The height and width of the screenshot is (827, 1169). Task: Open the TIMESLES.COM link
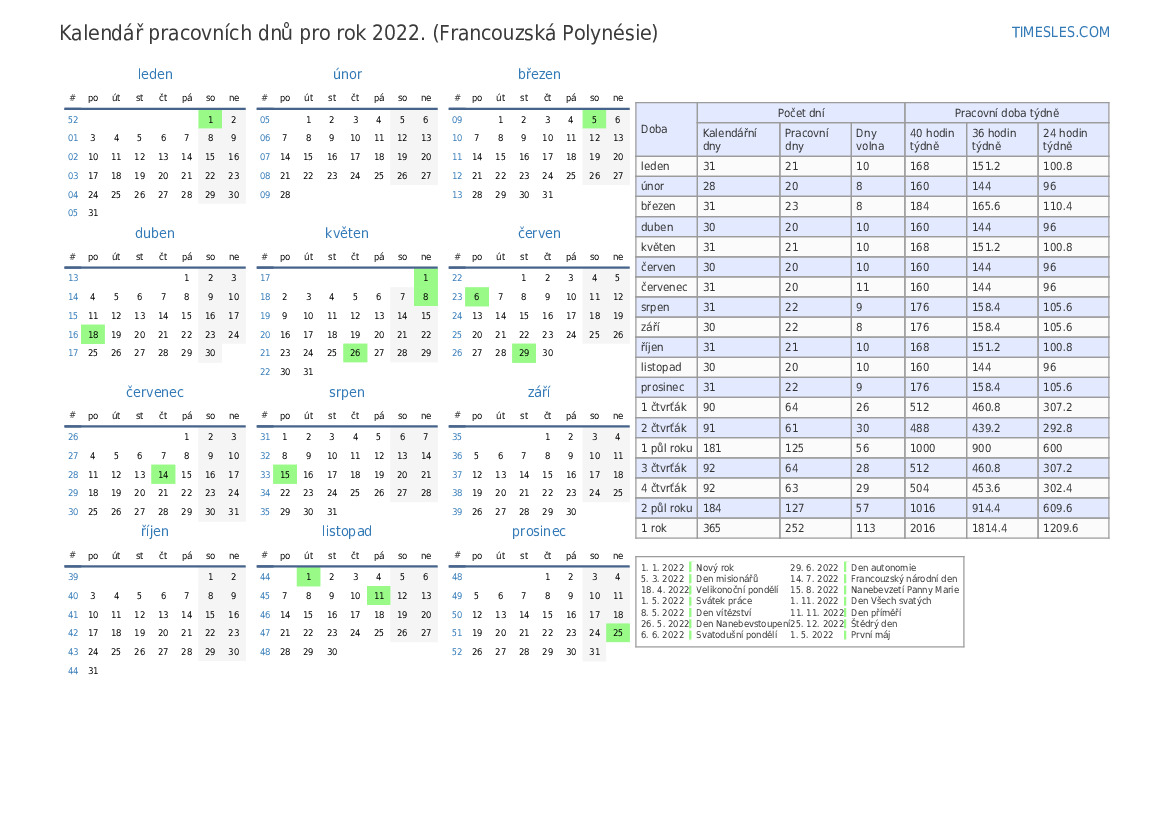(1060, 32)
